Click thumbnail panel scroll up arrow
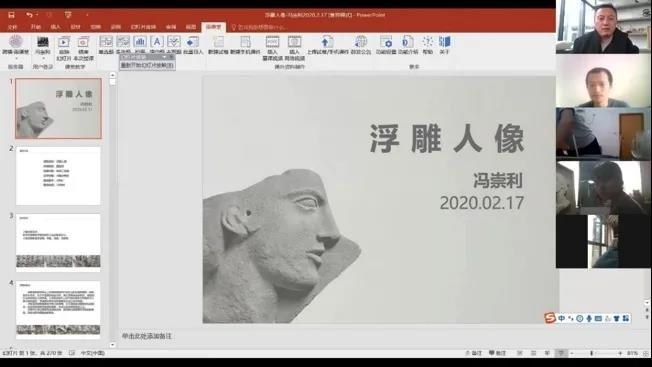The width and height of the screenshot is (652, 367). (x=112, y=75)
